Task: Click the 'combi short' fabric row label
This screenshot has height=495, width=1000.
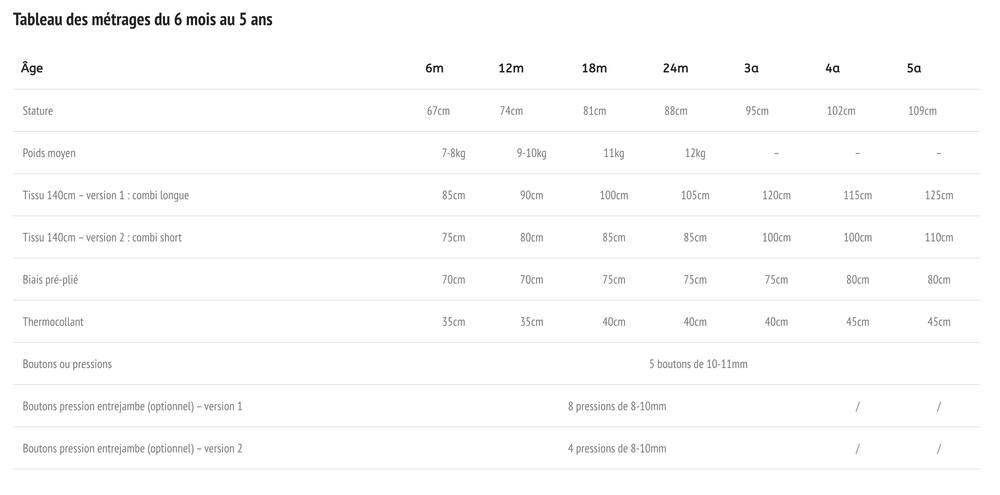Action: point(102,237)
